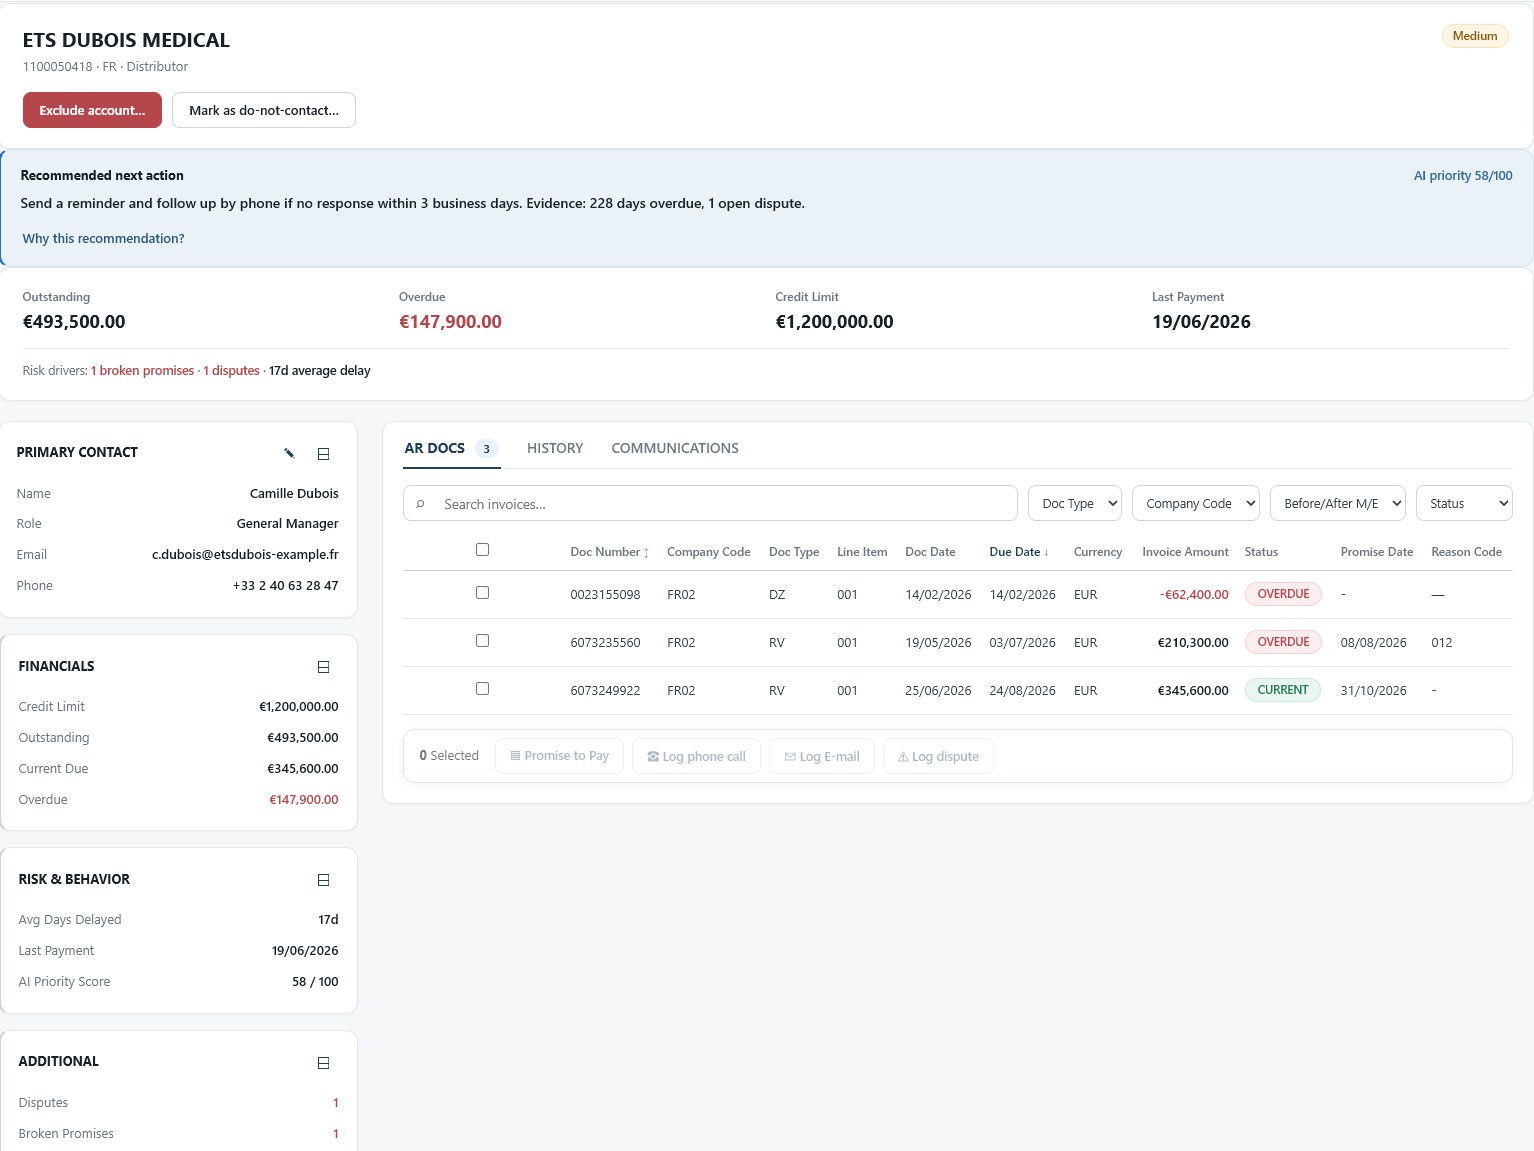Open the Company Code filter dropdown
Screen dimensions: 1534x1151
(x=1196, y=503)
